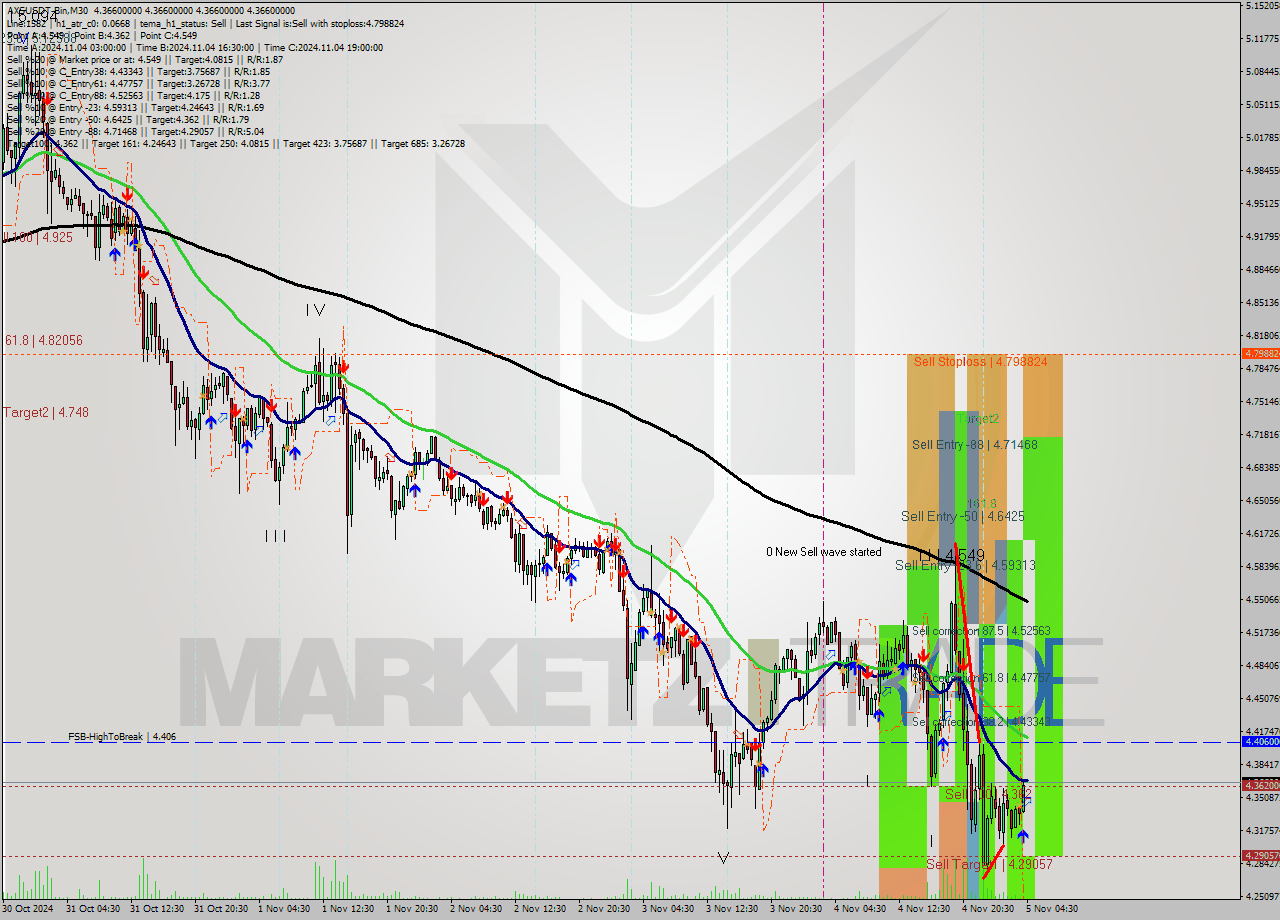
Task: Click the orange 4.798824 price axis tag
Action: [x=1260, y=353]
